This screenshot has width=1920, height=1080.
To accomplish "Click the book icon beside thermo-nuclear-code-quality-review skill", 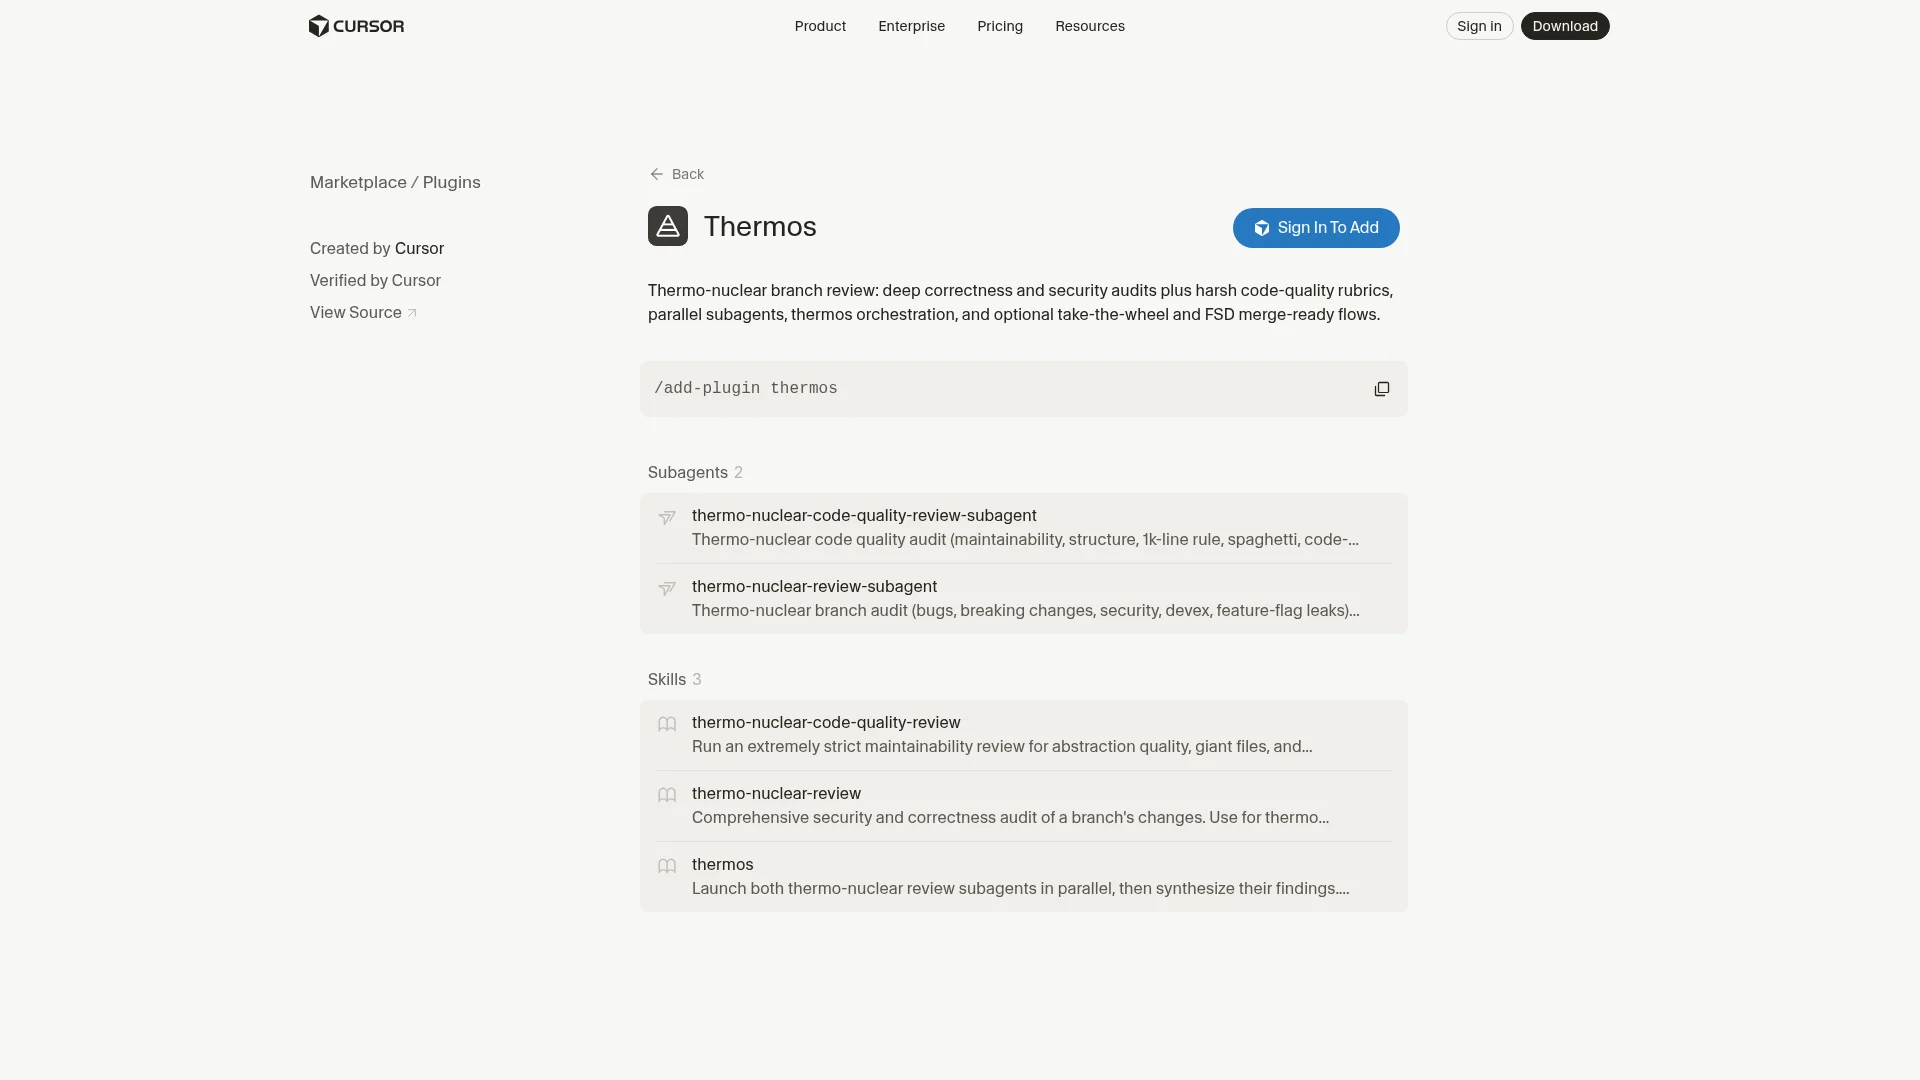I will coord(667,724).
